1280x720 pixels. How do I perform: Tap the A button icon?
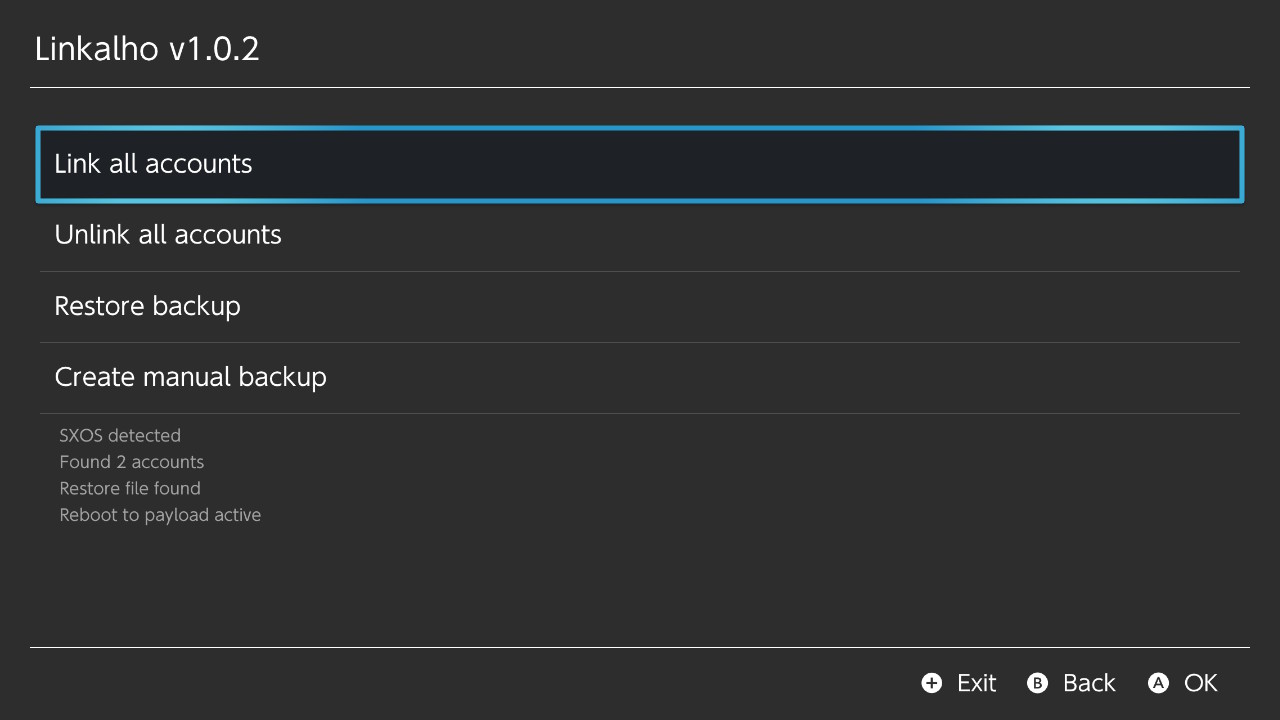pyautogui.click(x=1158, y=683)
